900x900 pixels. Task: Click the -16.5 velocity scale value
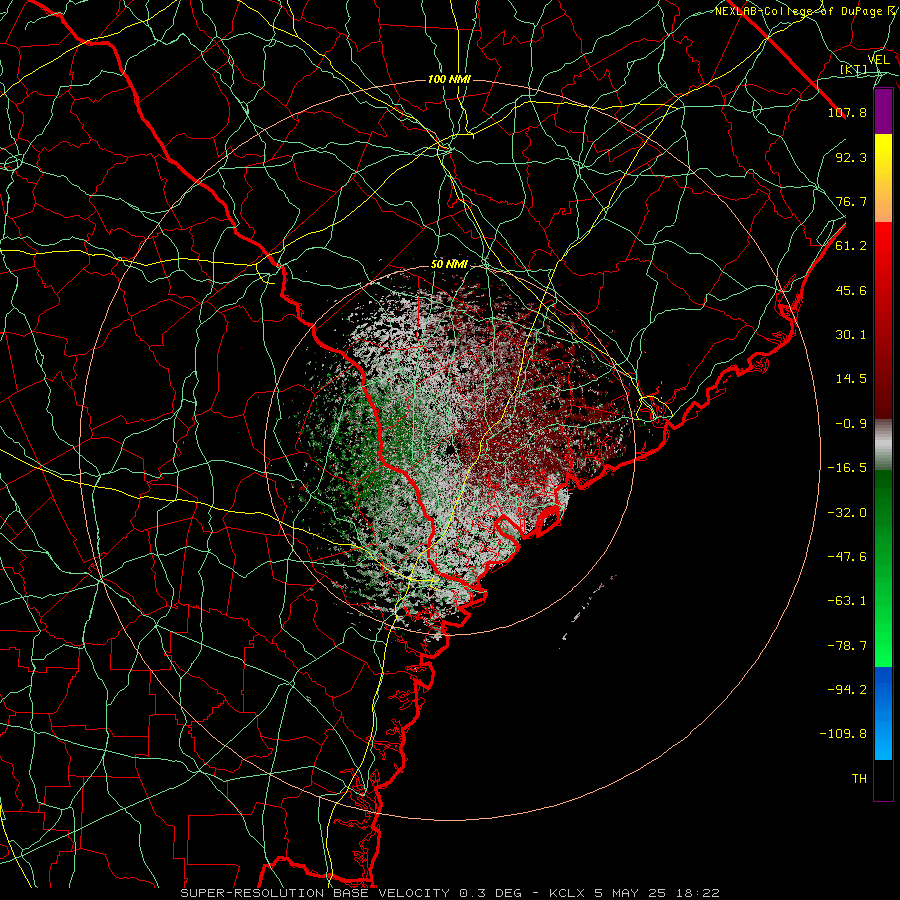click(x=847, y=468)
